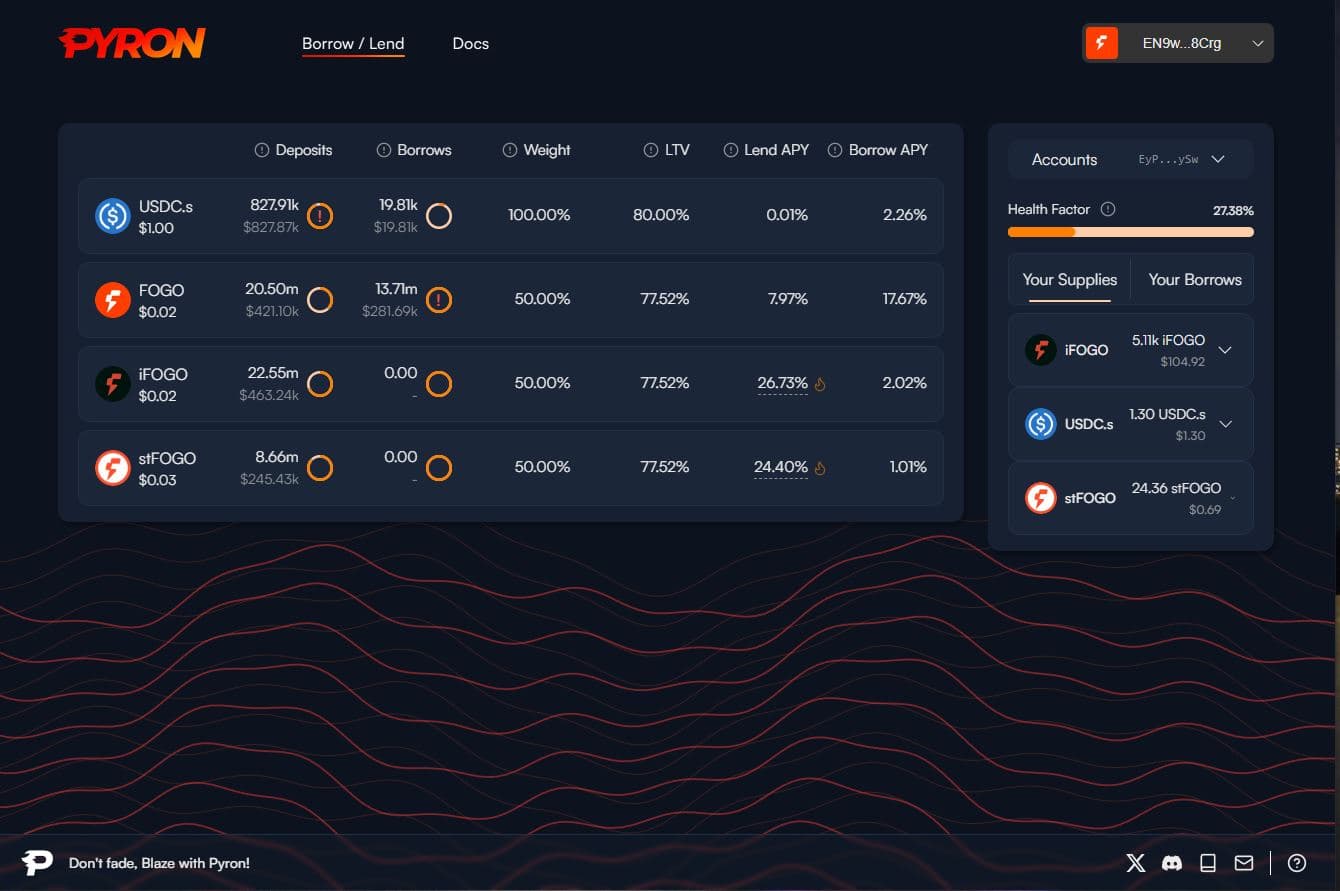Expand the iFOGO supply position

click(x=1225, y=350)
